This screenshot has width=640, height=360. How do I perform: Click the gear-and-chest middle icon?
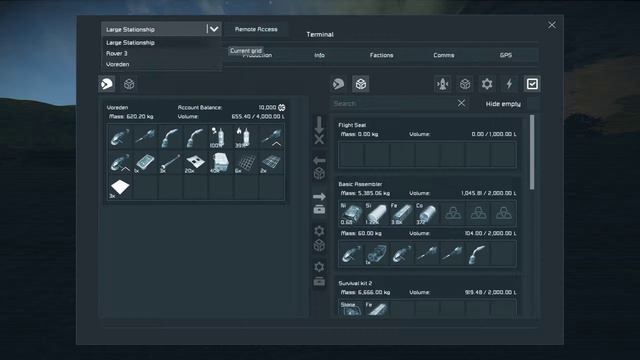(319, 274)
